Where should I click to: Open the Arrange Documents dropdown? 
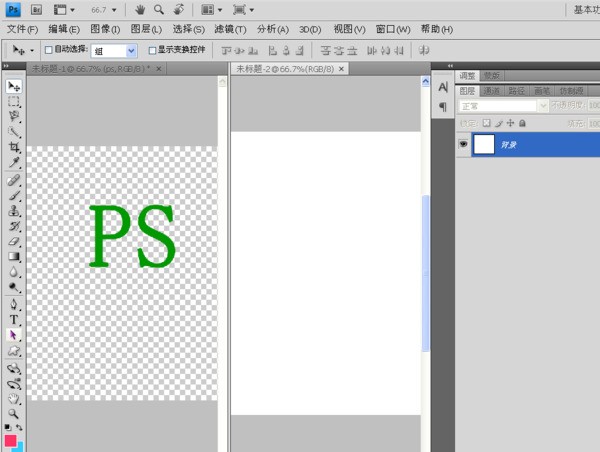(212, 10)
